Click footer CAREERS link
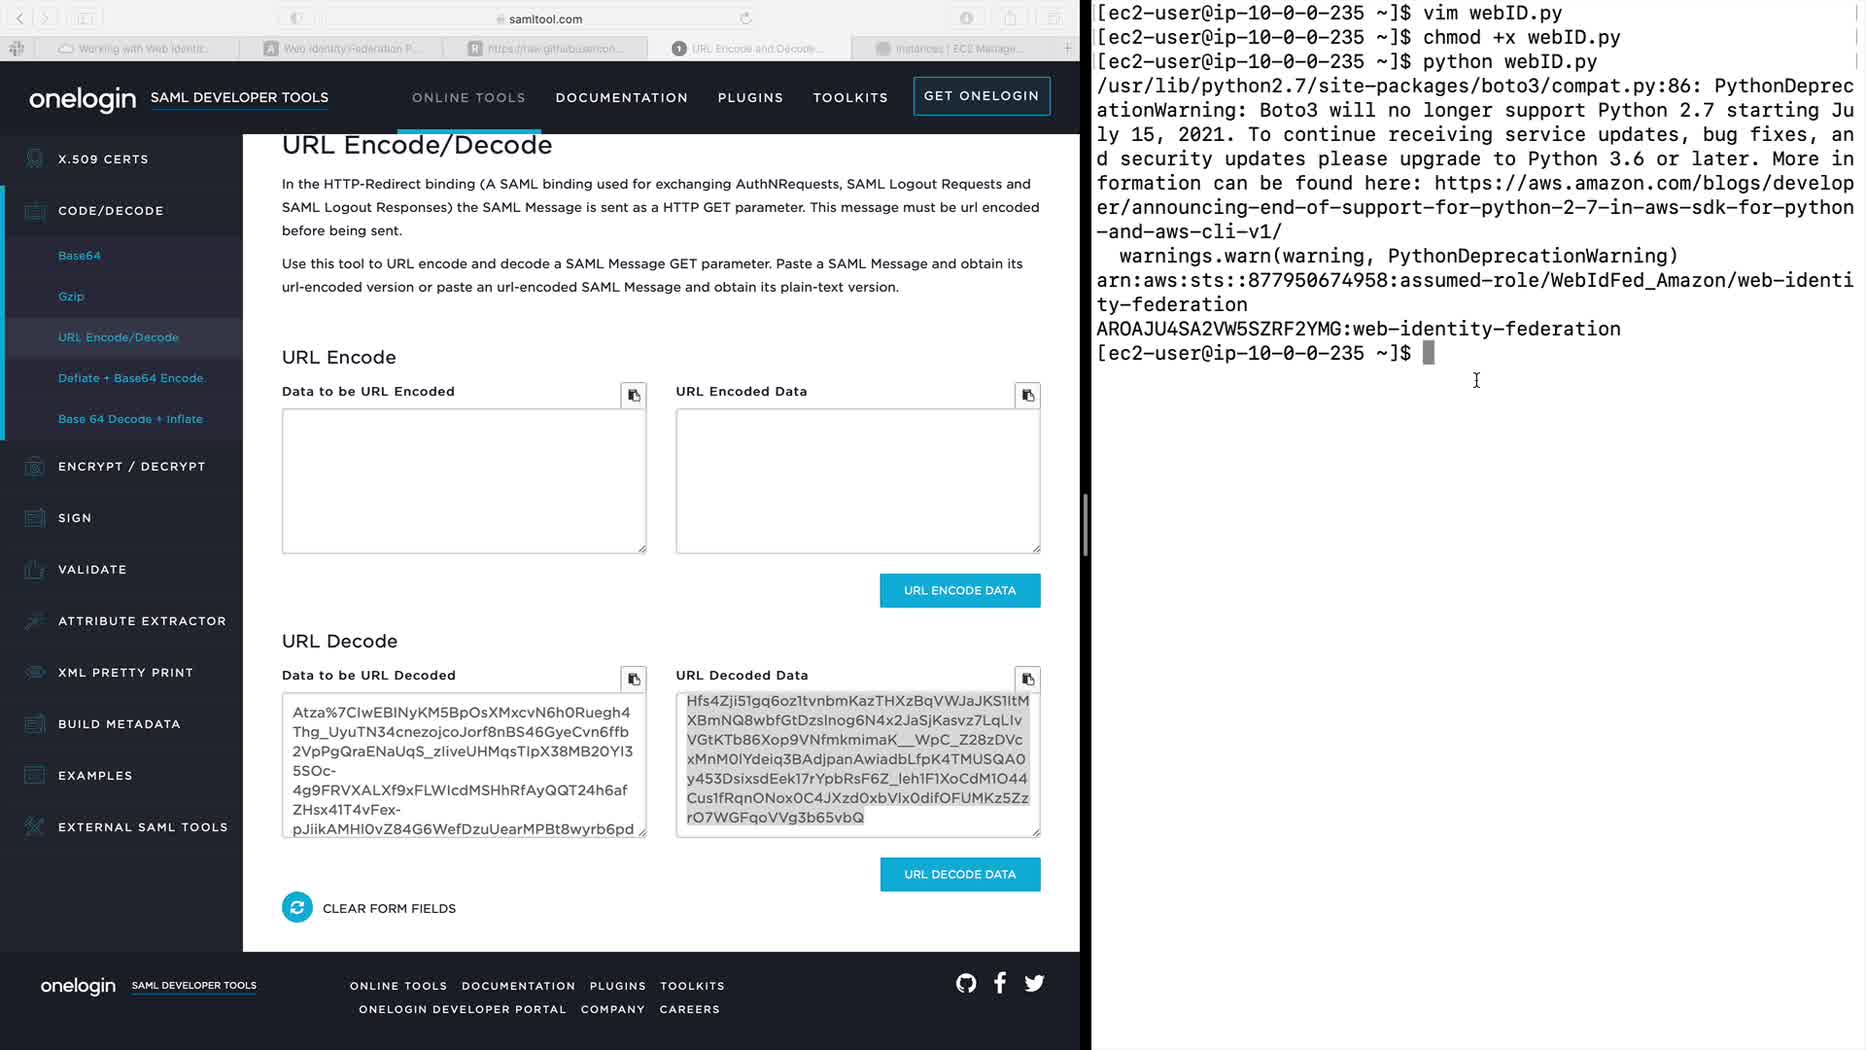1866x1050 pixels. coord(690,1009)
